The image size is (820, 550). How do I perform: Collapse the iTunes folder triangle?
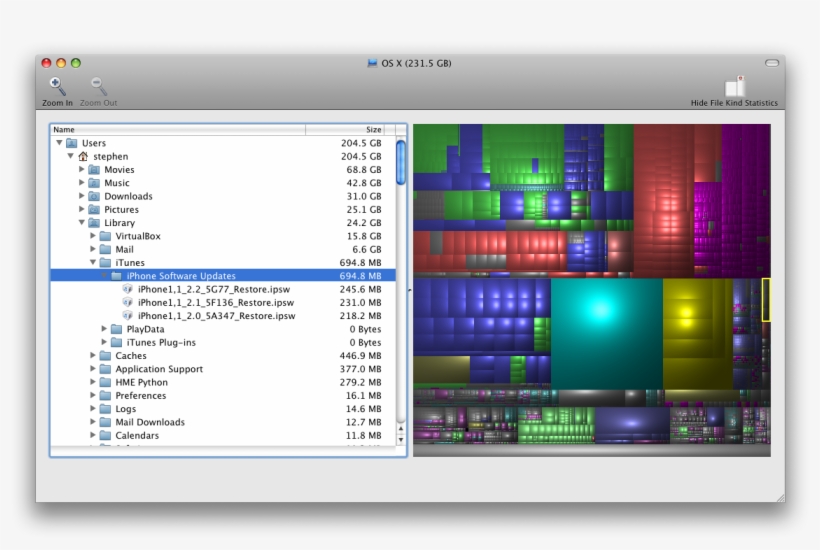point(93,262)
